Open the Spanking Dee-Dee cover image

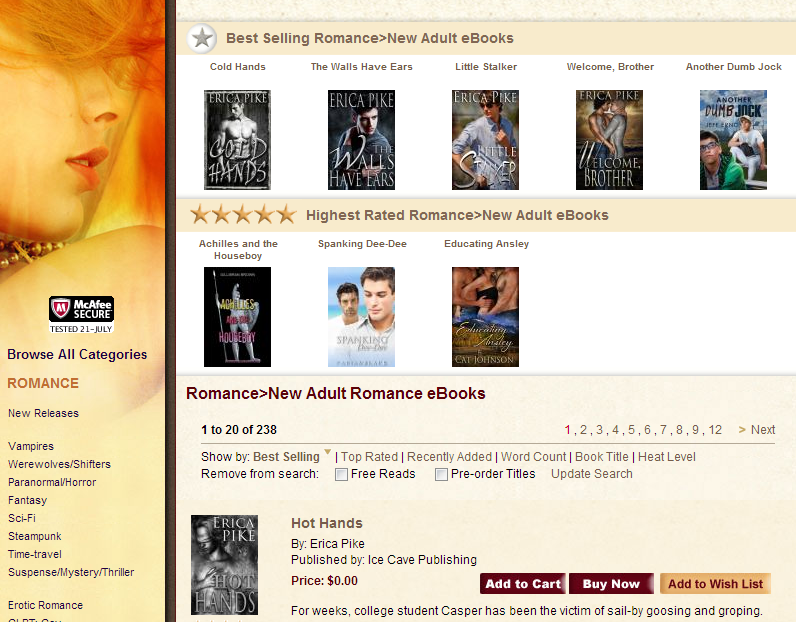tap(361, 317)
